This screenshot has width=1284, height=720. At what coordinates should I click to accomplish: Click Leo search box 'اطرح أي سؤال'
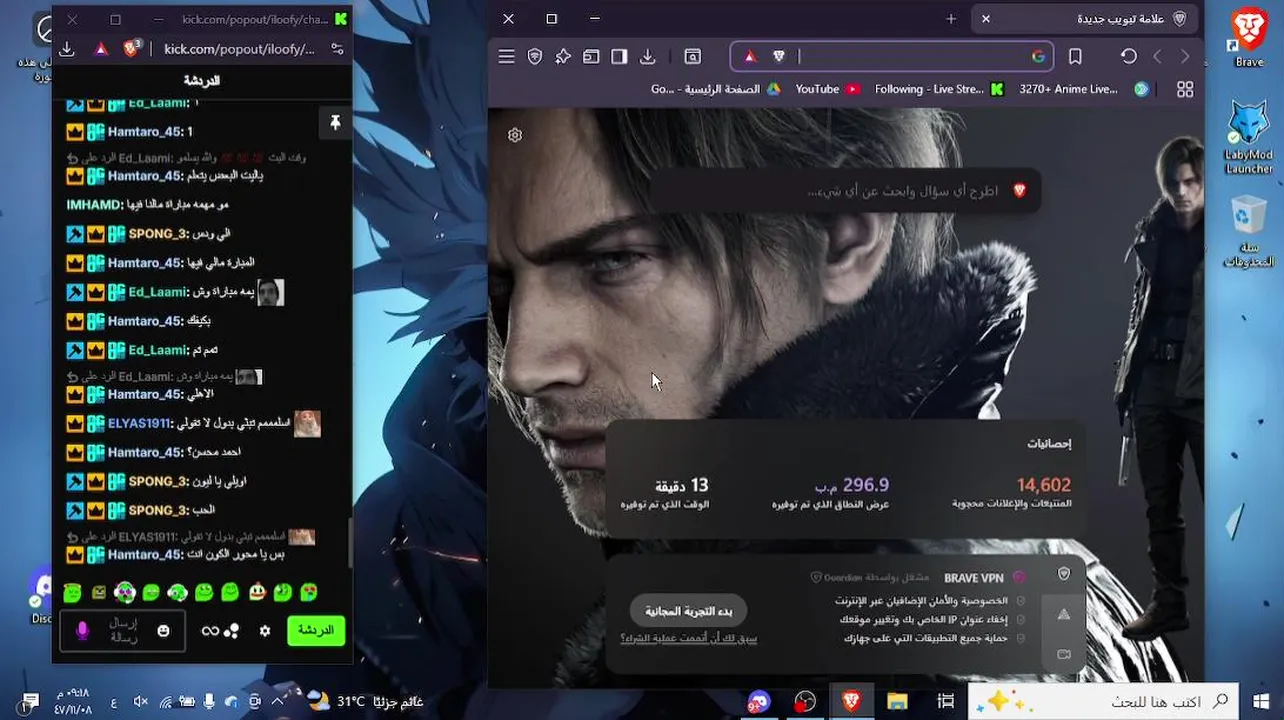[845, 190]
